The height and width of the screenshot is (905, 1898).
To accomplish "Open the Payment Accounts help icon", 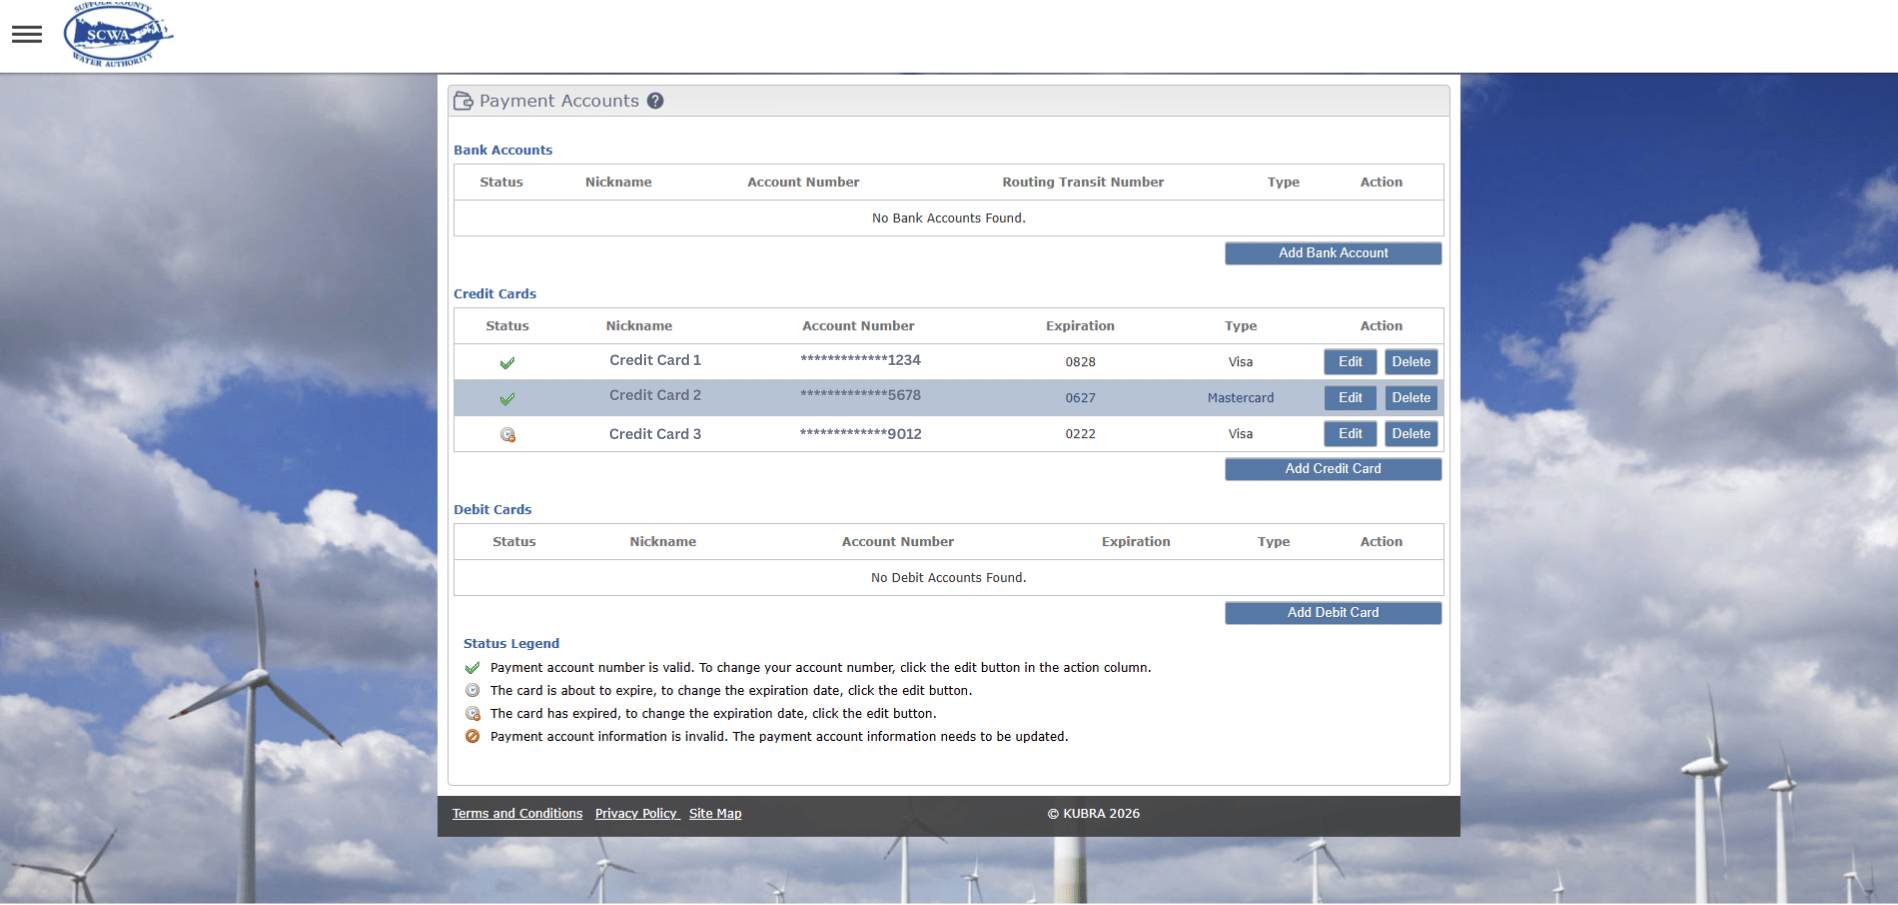I will coord(656,100).
